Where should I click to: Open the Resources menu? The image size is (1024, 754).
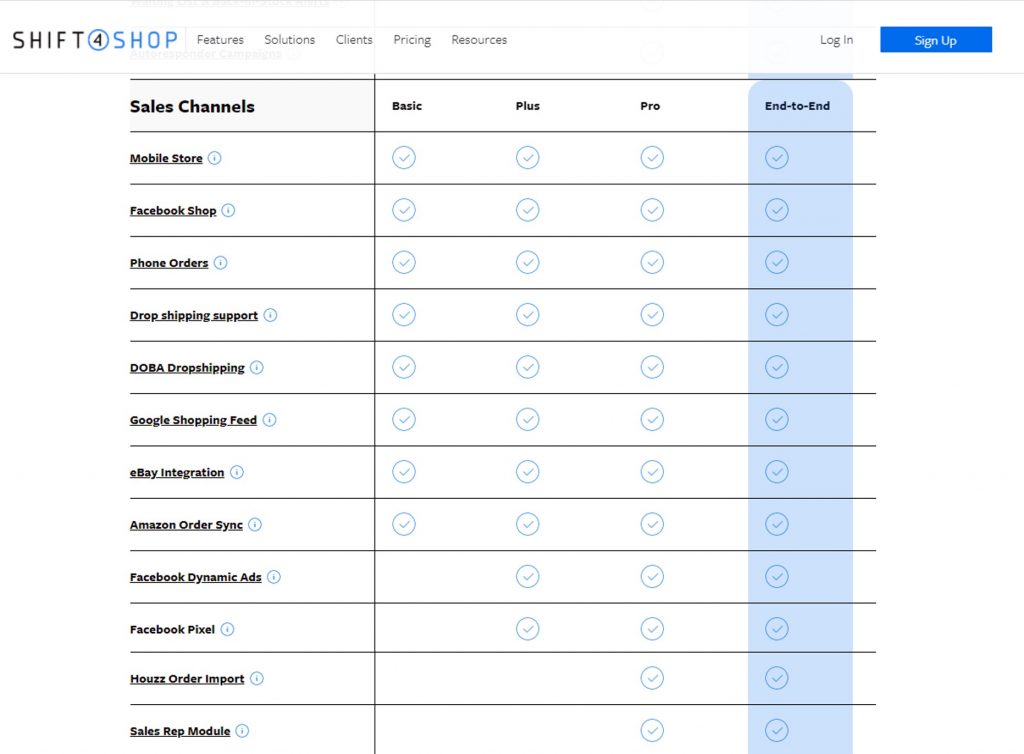click(x=479, y=40)
